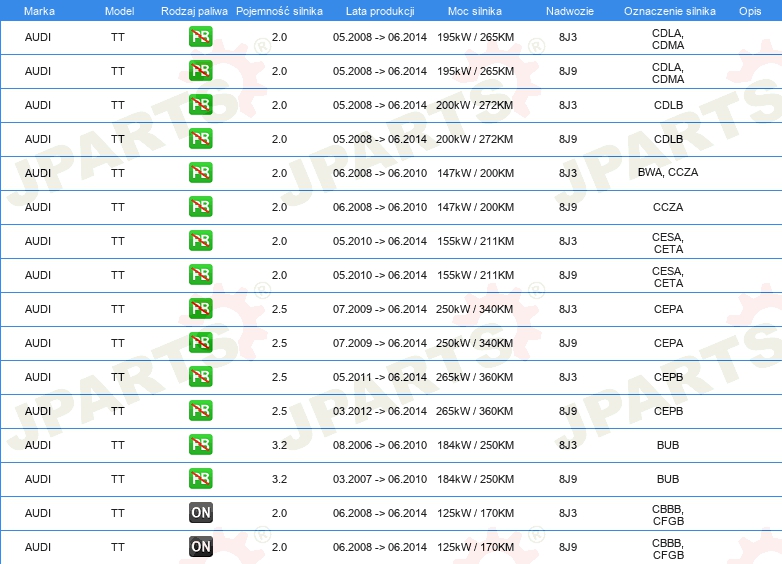Select 'CDLA, CDMA' in the 8J3 row

(668, 39)
